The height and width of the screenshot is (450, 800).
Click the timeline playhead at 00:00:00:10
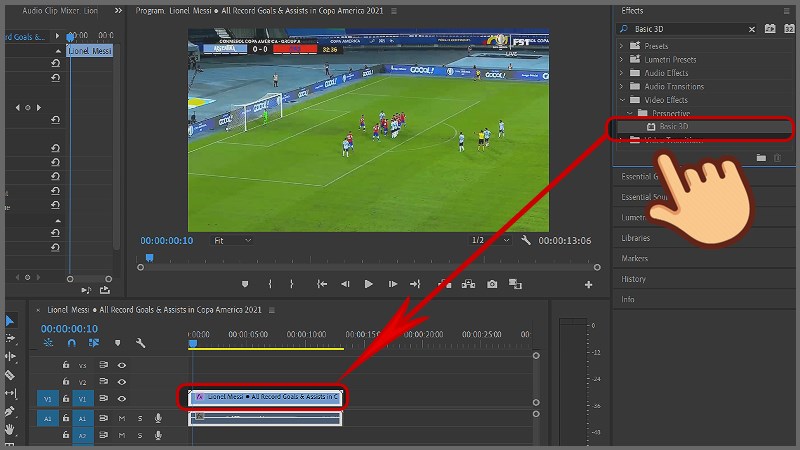tap(193, 344)
